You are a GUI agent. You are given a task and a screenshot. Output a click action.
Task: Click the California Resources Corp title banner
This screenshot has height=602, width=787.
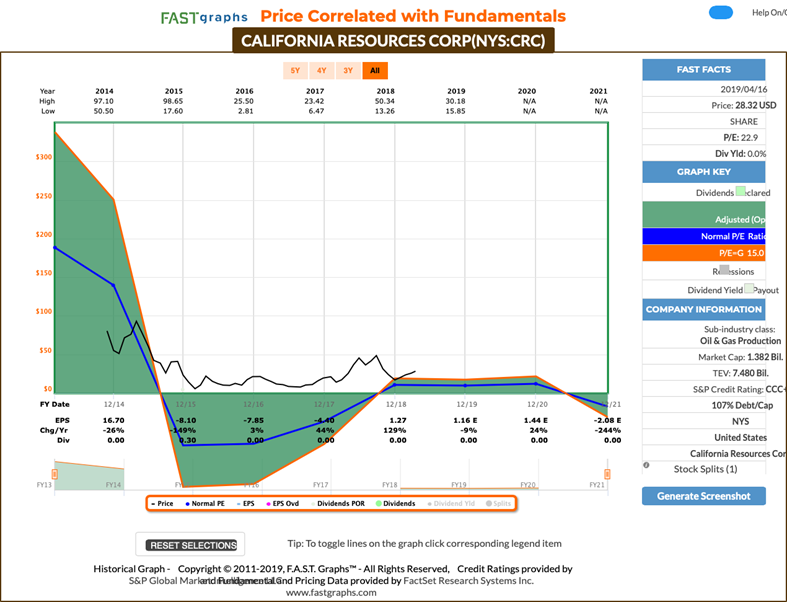pos(393,40)
